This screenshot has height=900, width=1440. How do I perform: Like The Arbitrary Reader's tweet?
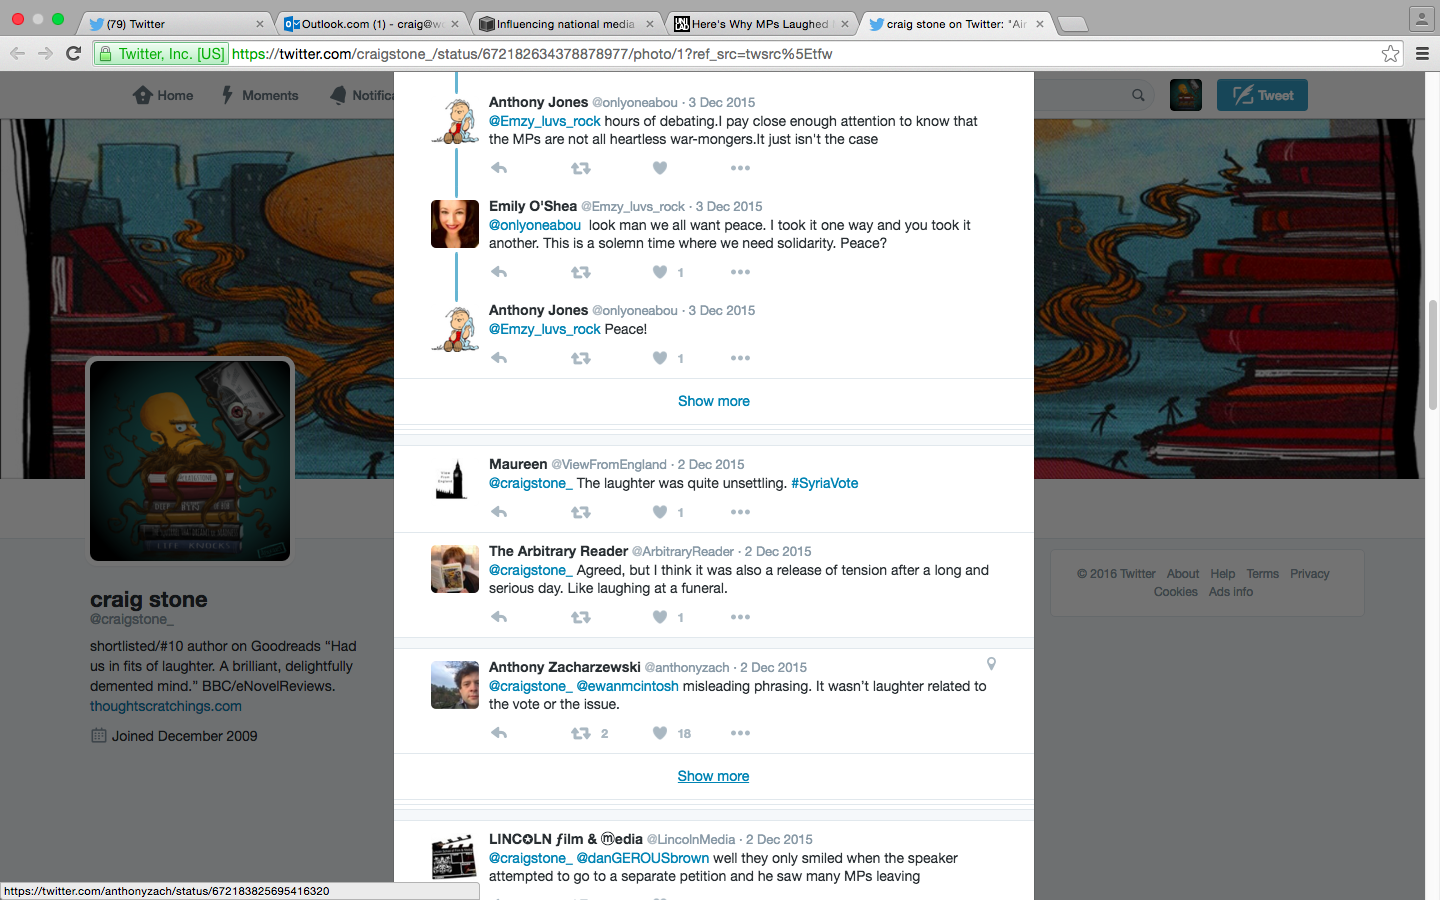(x=660, y=617)
